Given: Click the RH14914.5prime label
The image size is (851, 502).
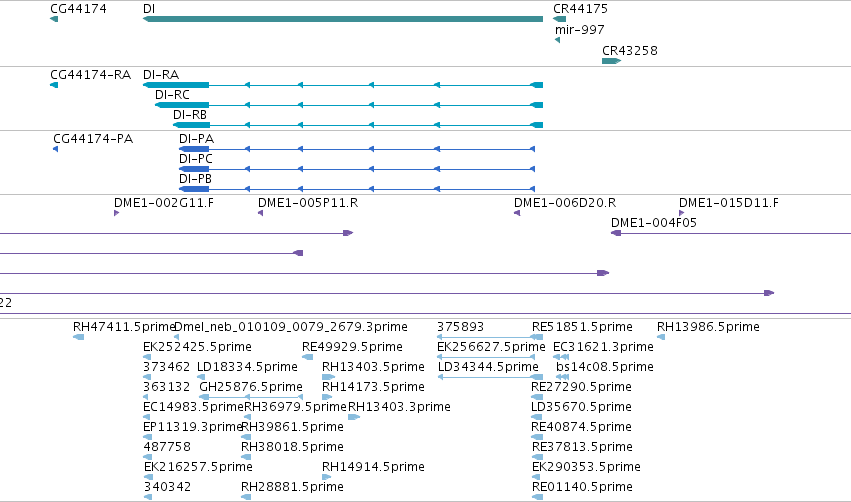Looking at the screenshot, I should click(x=373, y=467).
